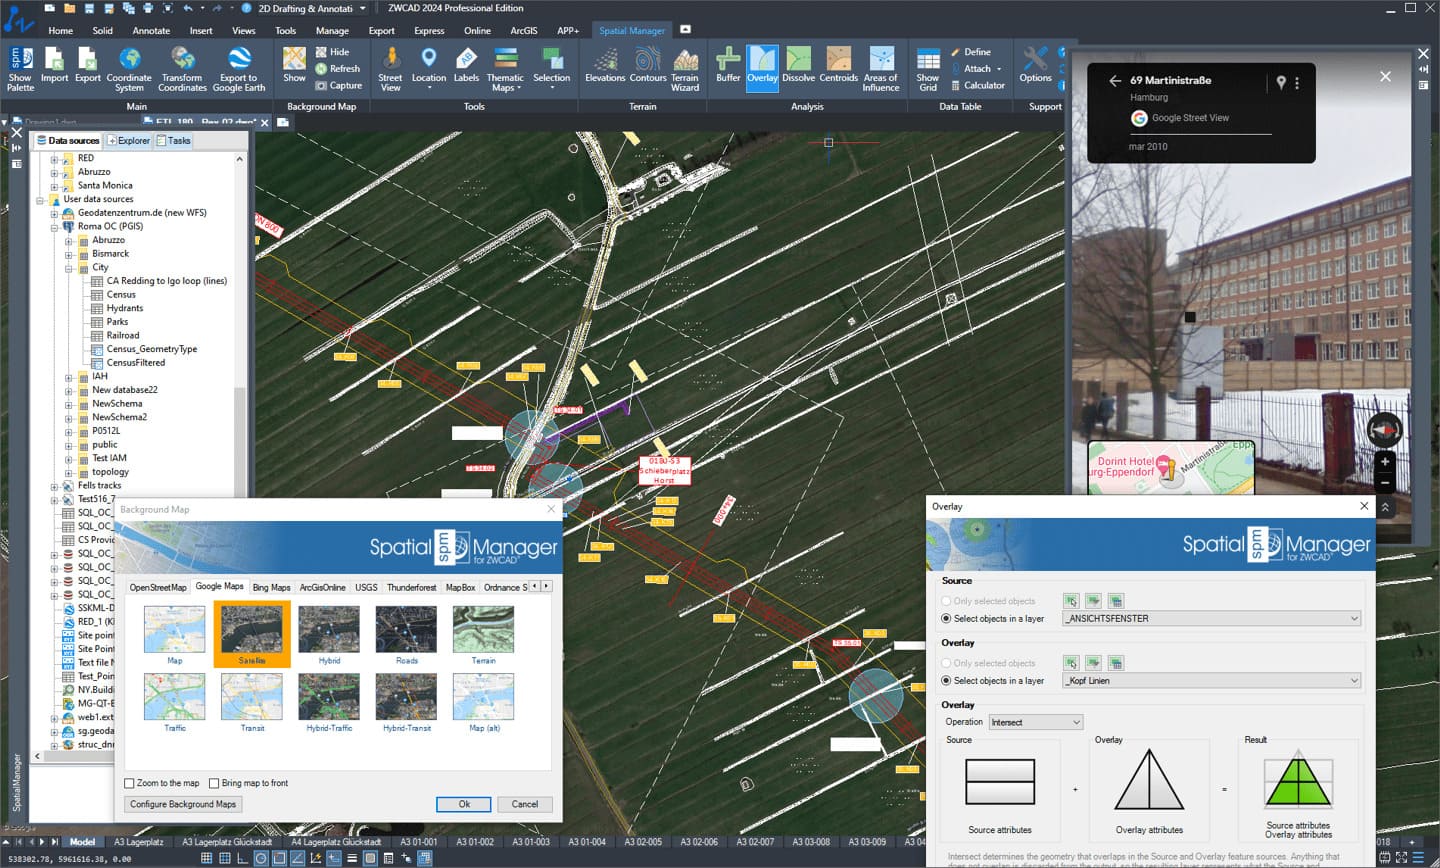Select the Bing Maps tab

[271, 587]
